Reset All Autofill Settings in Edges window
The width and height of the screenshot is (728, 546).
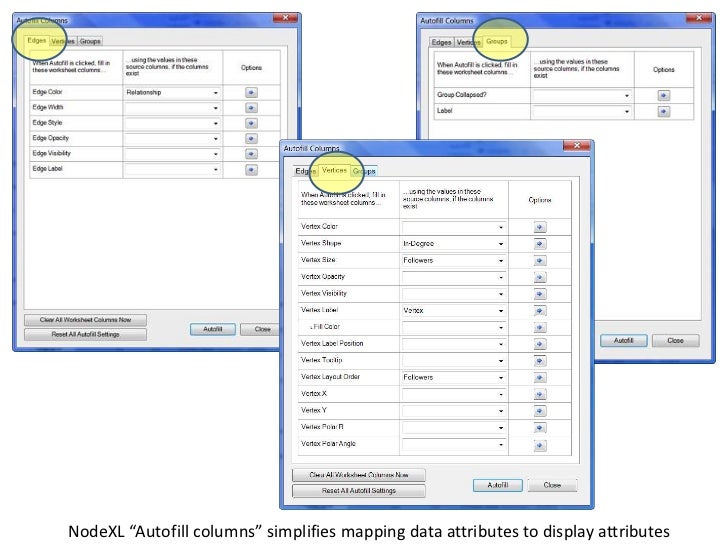(x=85, y=334)
